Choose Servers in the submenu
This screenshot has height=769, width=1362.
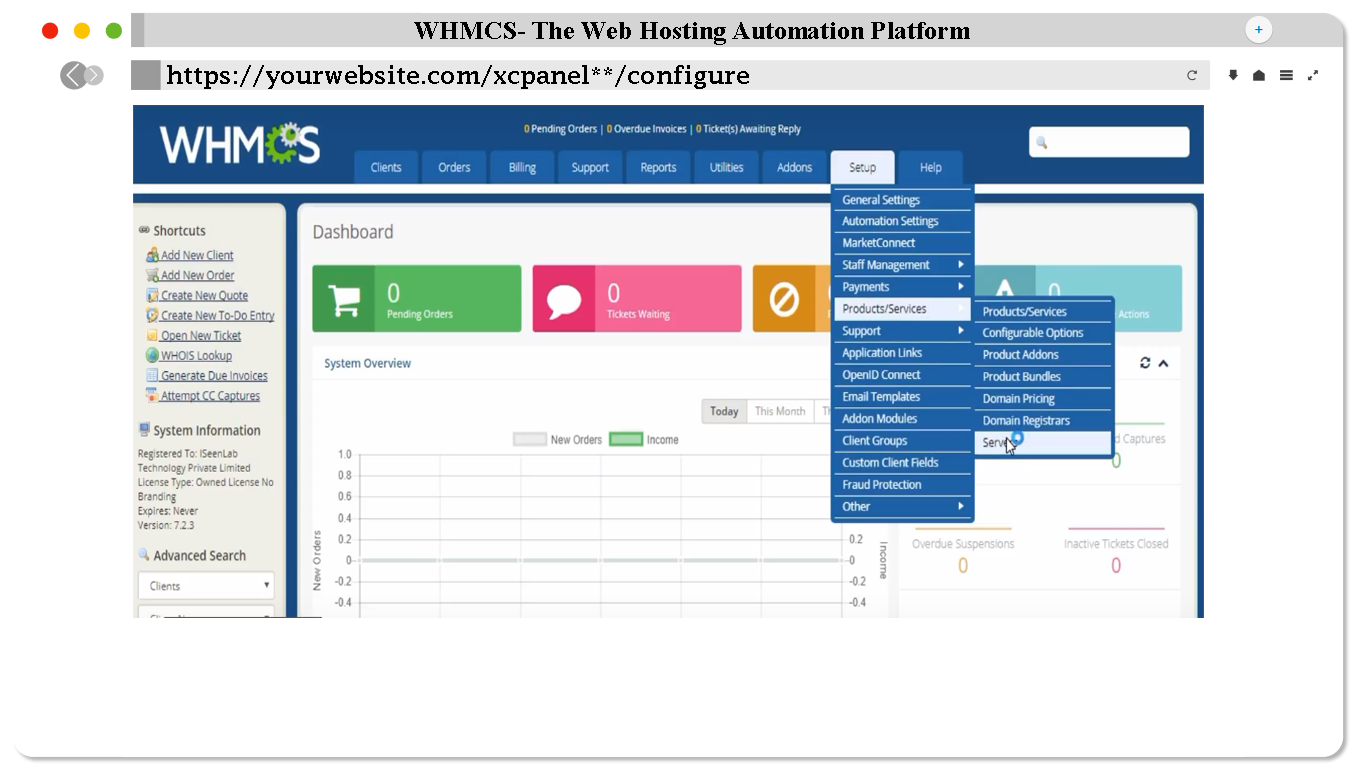click(x=1043, y=443)
